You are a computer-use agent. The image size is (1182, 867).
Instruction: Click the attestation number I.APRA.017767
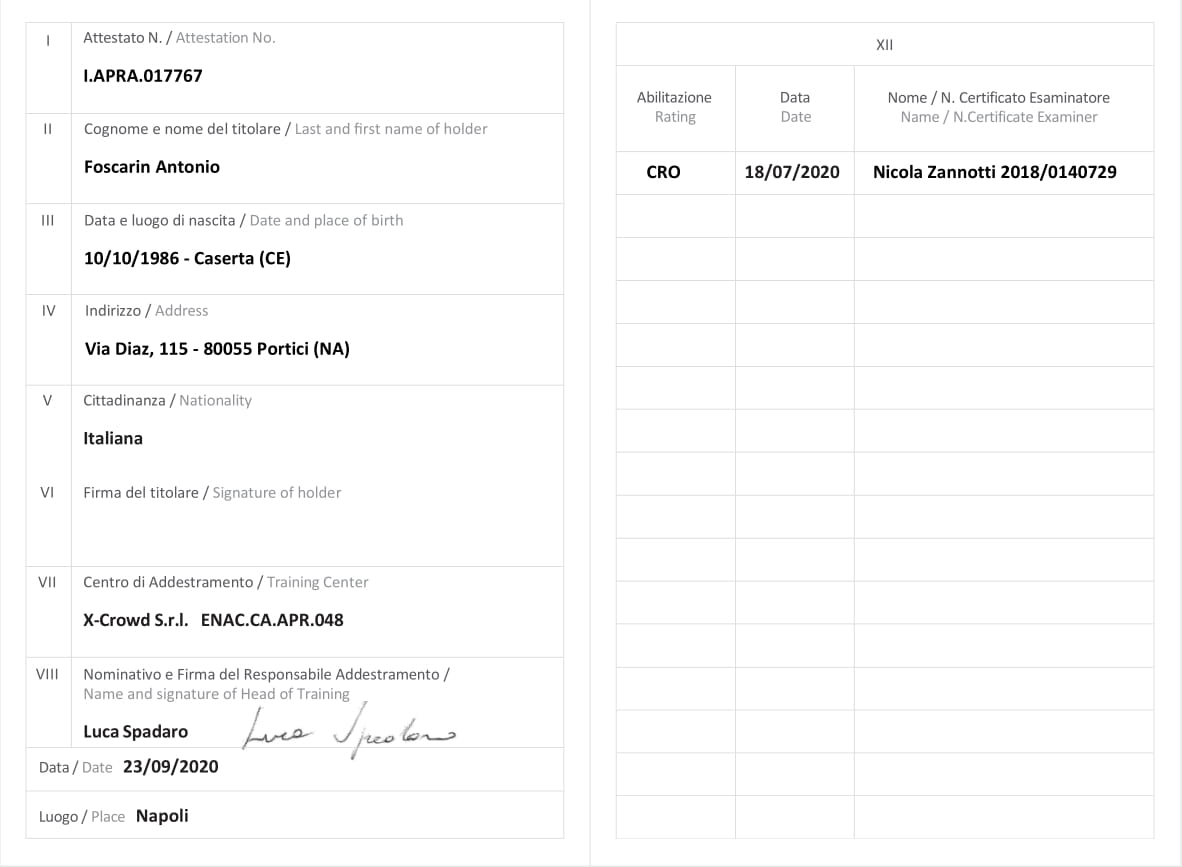tap(143, 75)
